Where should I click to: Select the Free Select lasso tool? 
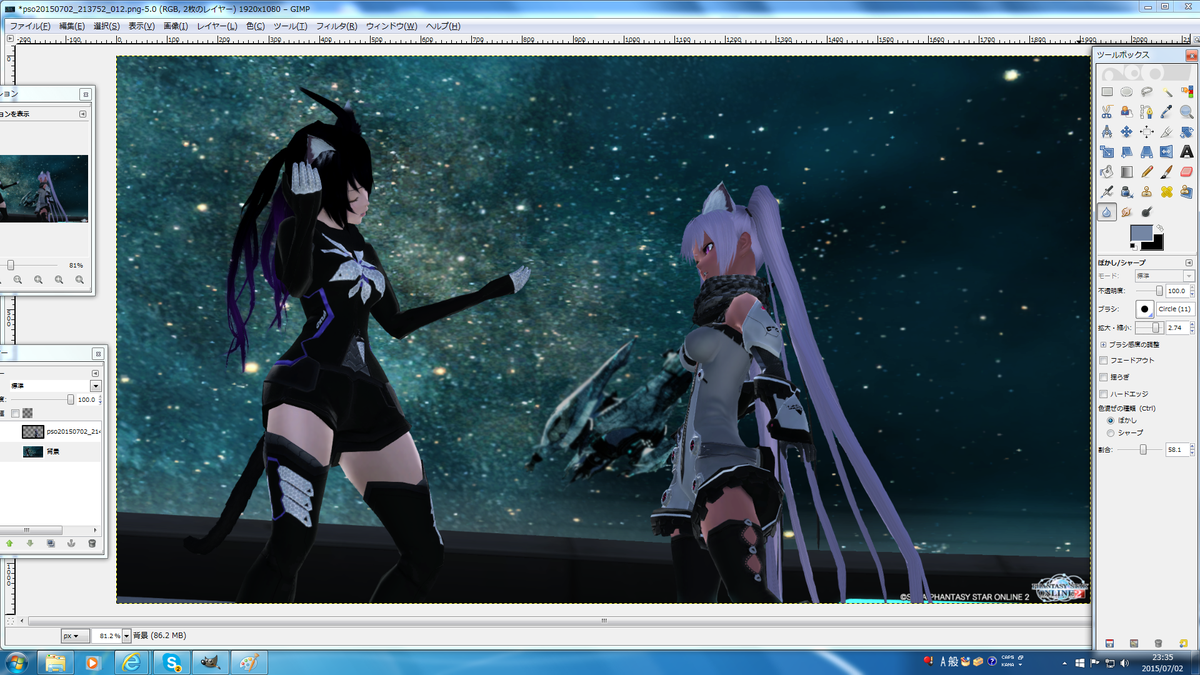(1147, 91)
